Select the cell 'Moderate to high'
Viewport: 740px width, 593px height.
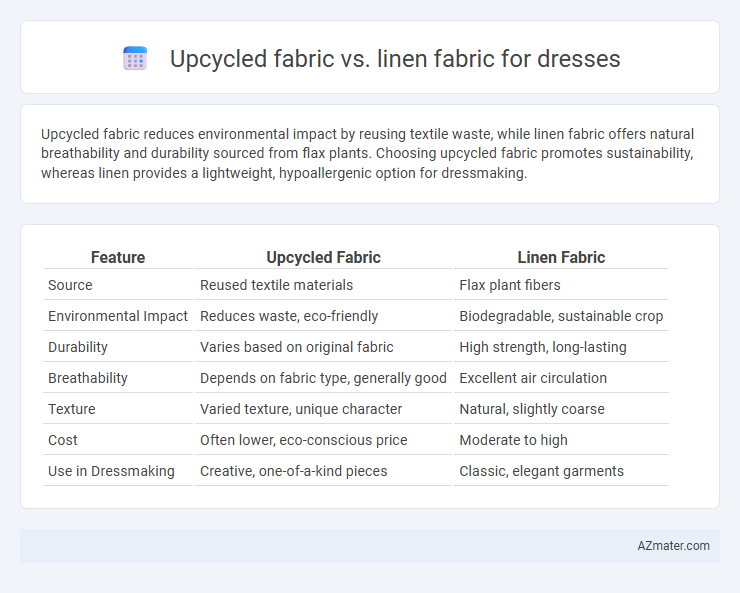click(513, 440)
